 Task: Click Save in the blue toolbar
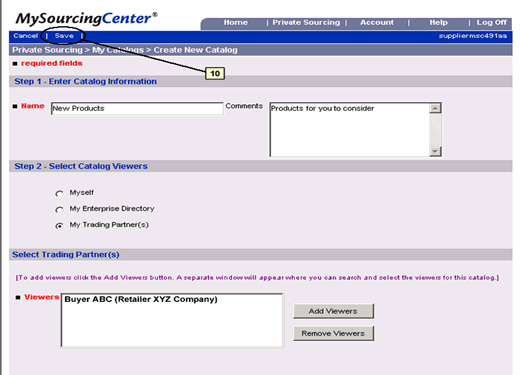[64, 36]
